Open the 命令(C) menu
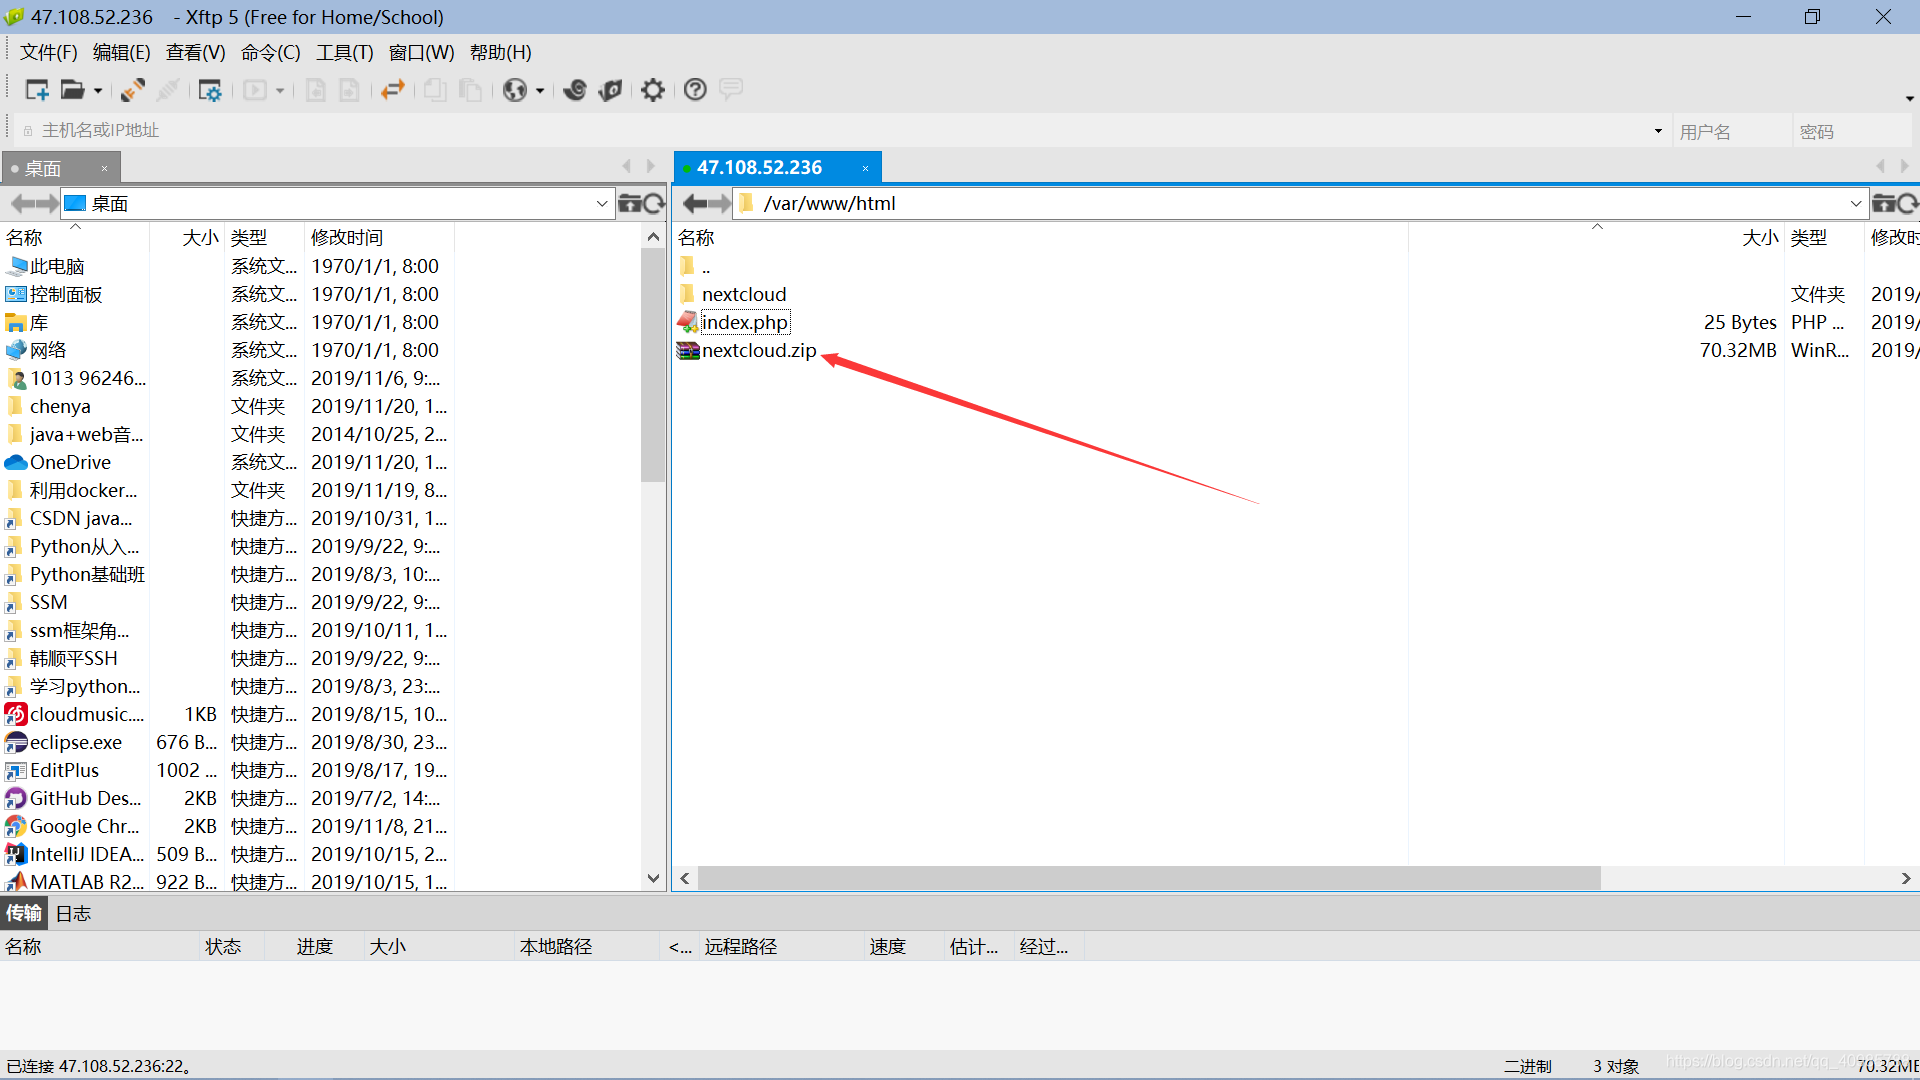Viewport: 1920px width, 1080px height. 271,52
